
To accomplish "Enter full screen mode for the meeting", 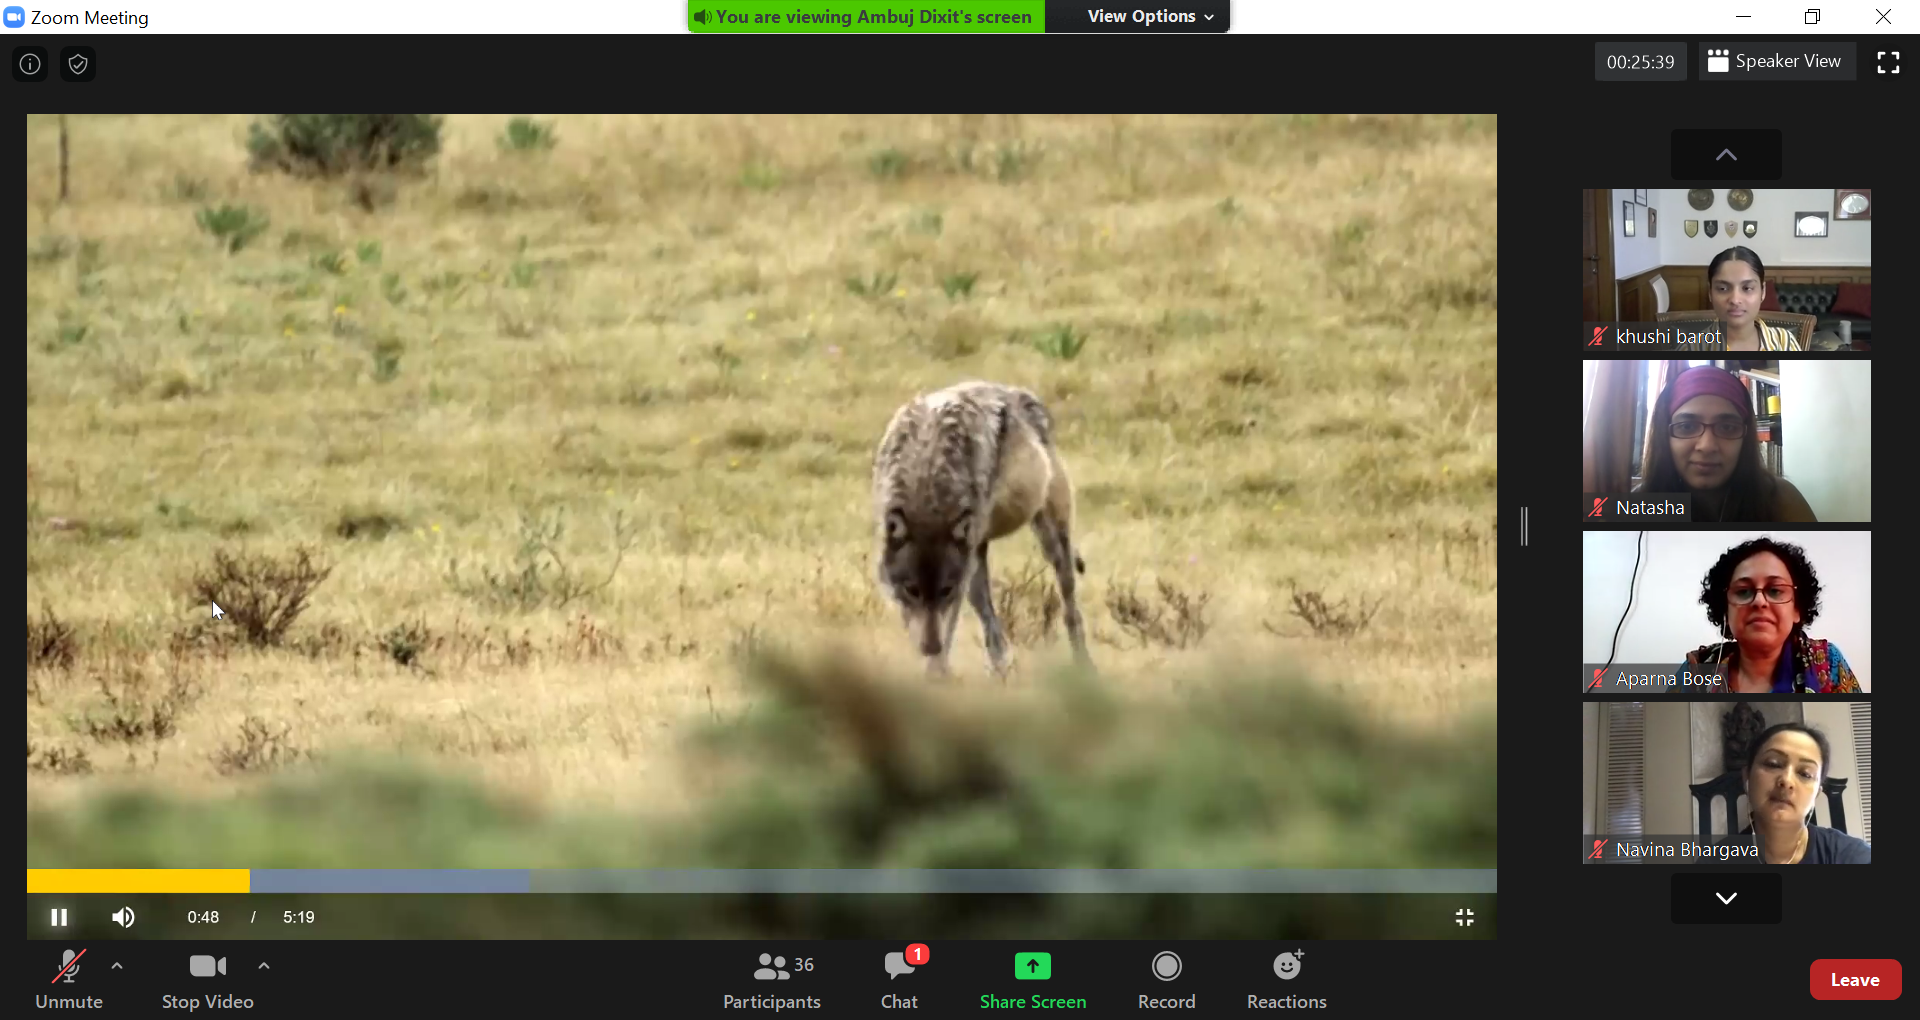I will 1888,62.
